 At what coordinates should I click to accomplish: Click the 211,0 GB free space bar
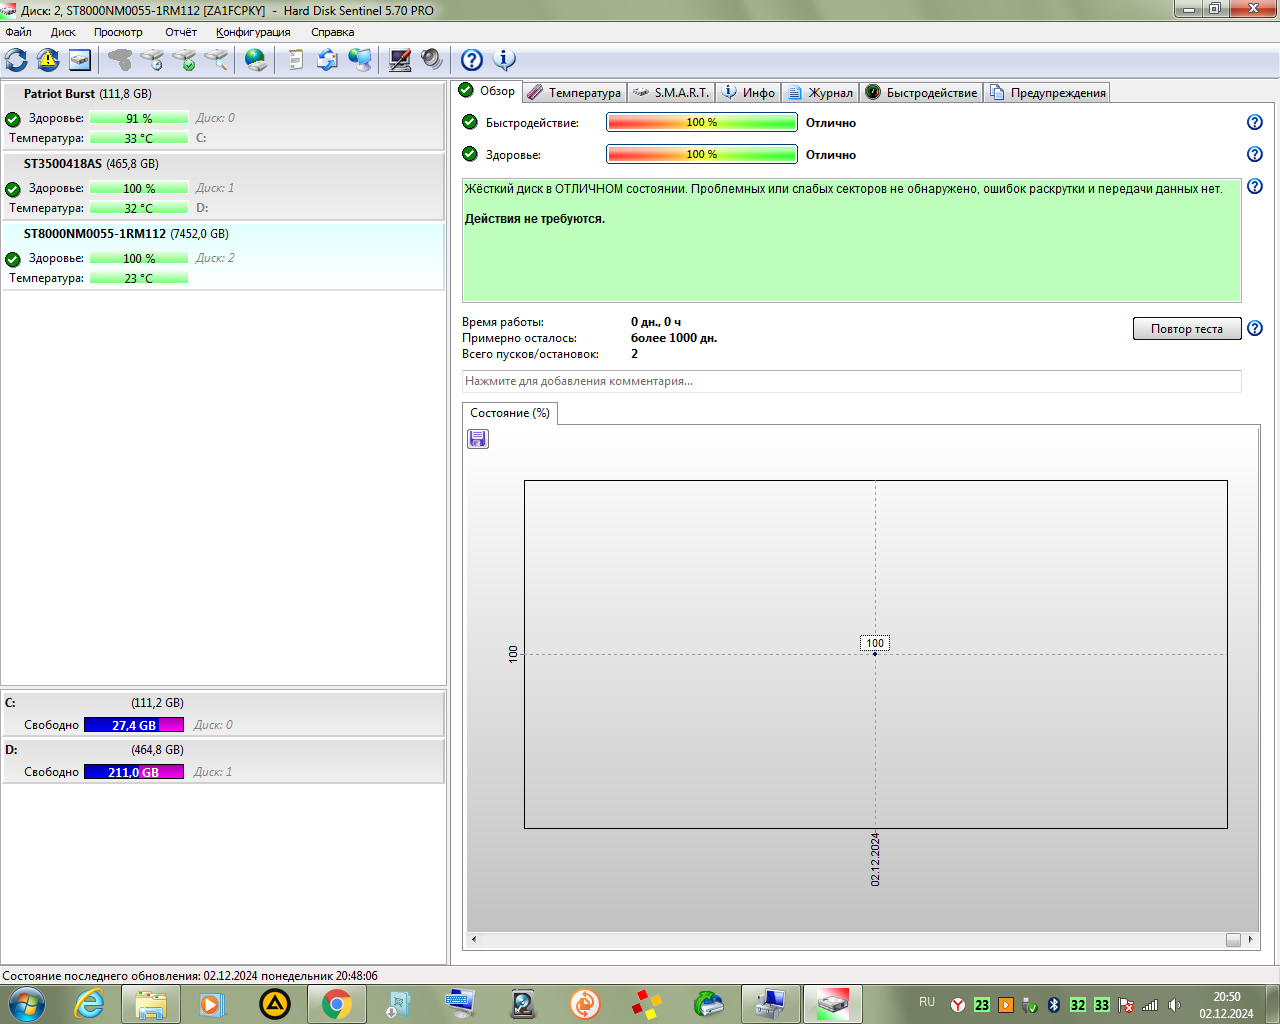tap(134, 772)
